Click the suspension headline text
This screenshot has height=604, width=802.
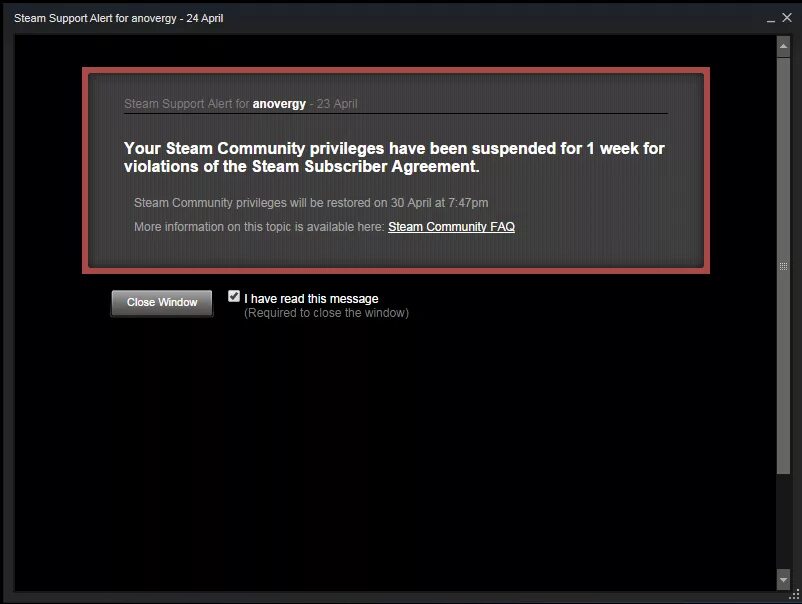[394, 157]
